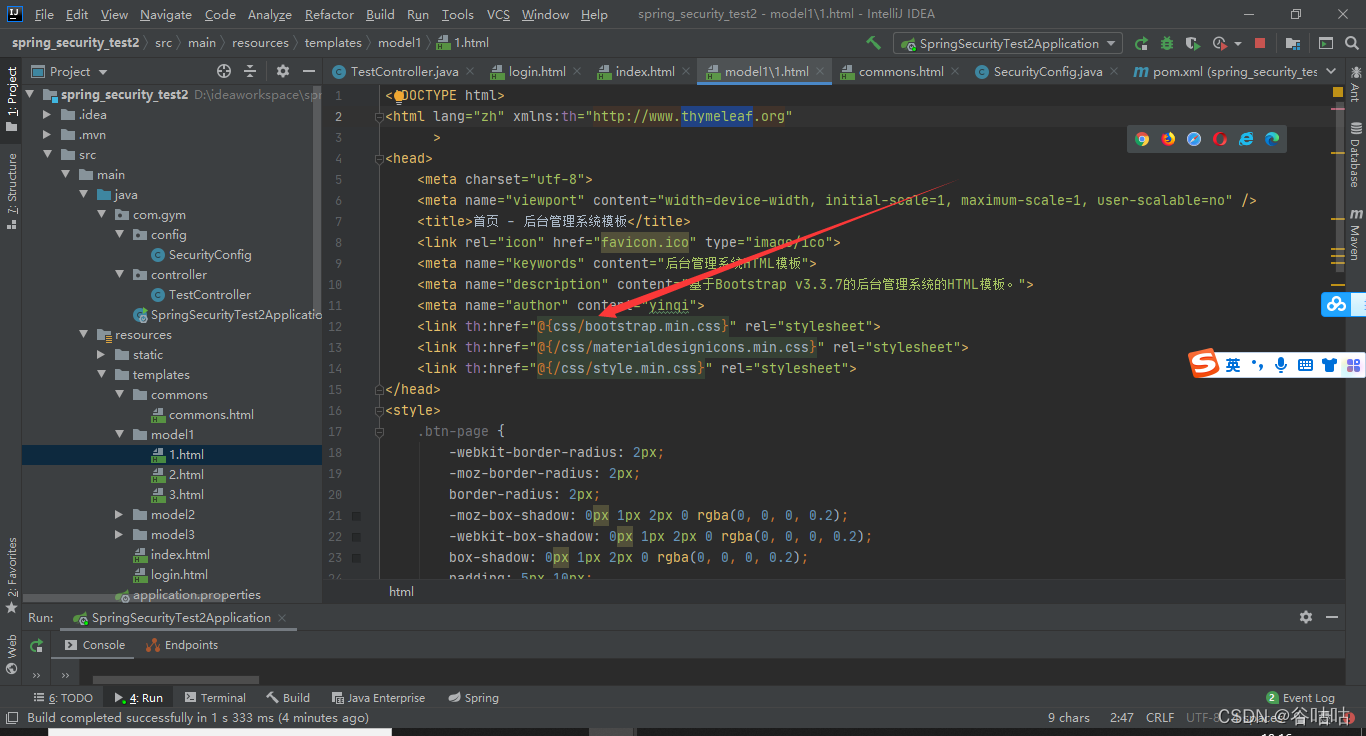Open the page in Opera browser
1366x736 pixels.
point(1220,139)
